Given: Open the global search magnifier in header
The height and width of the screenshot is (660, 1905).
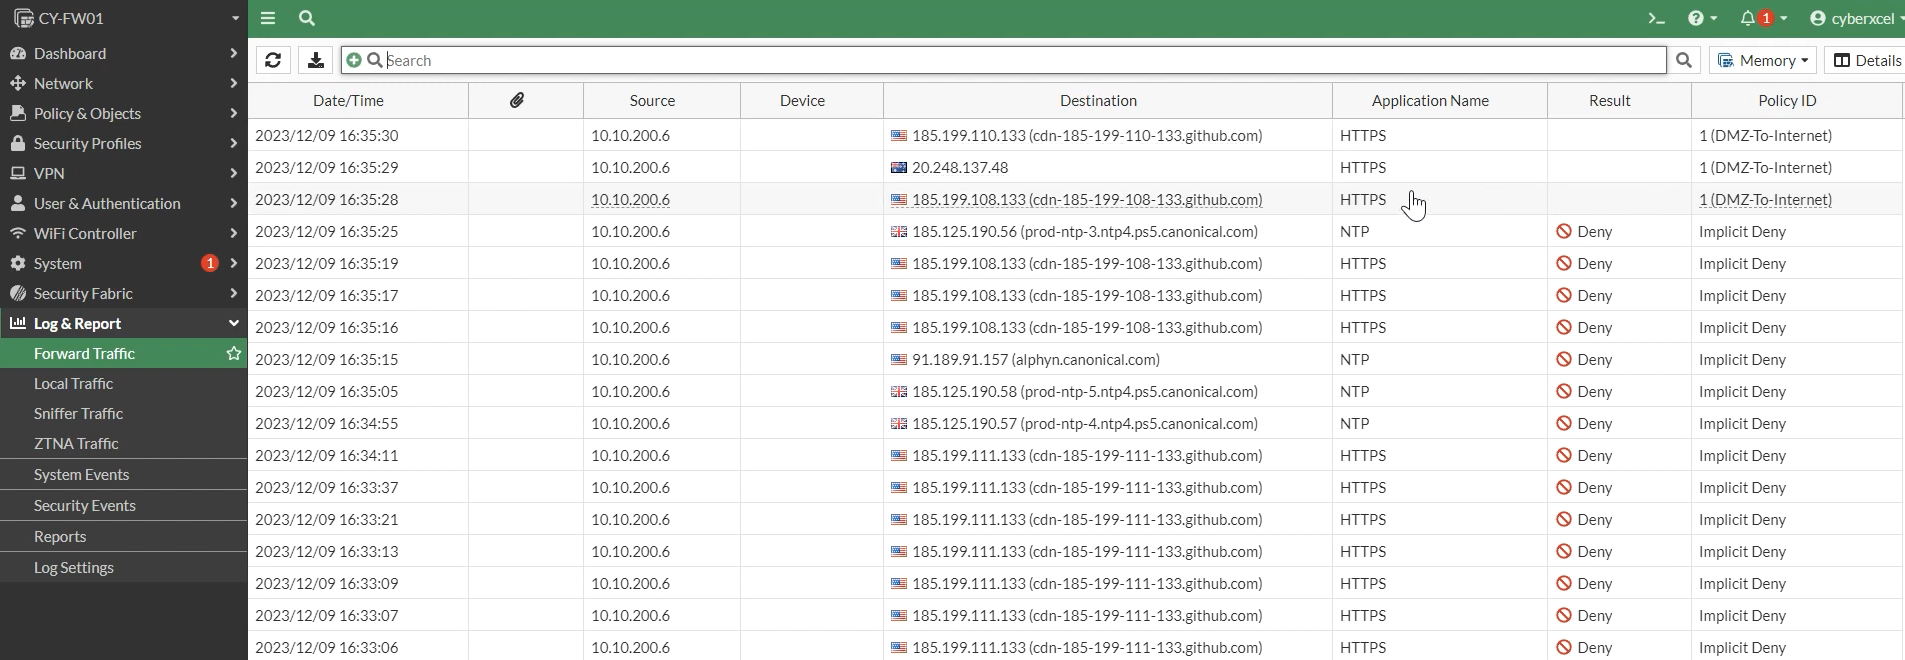Looking at the screenshot, I should click(307, 18).
